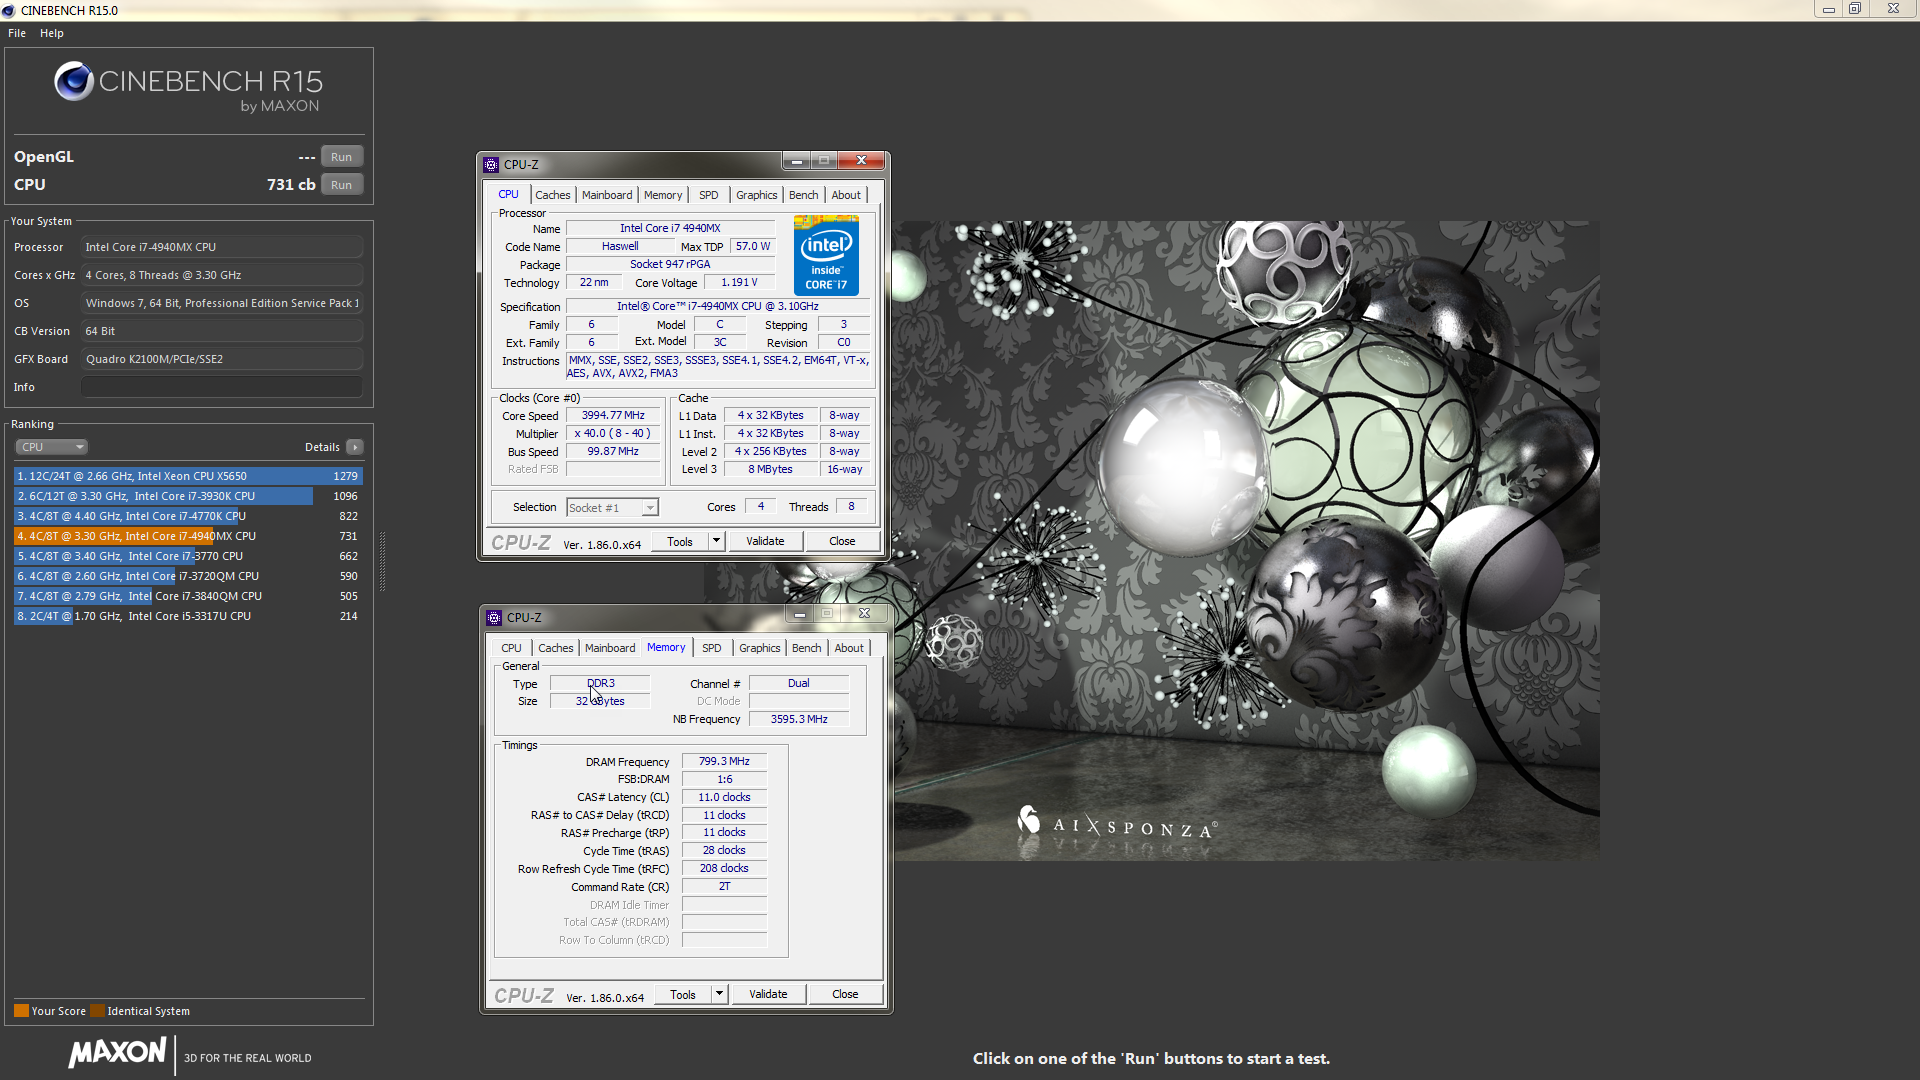Open Graphics tab in lower CPU-Z window
Screen dimensions: 1920x1080
(760, 648)
